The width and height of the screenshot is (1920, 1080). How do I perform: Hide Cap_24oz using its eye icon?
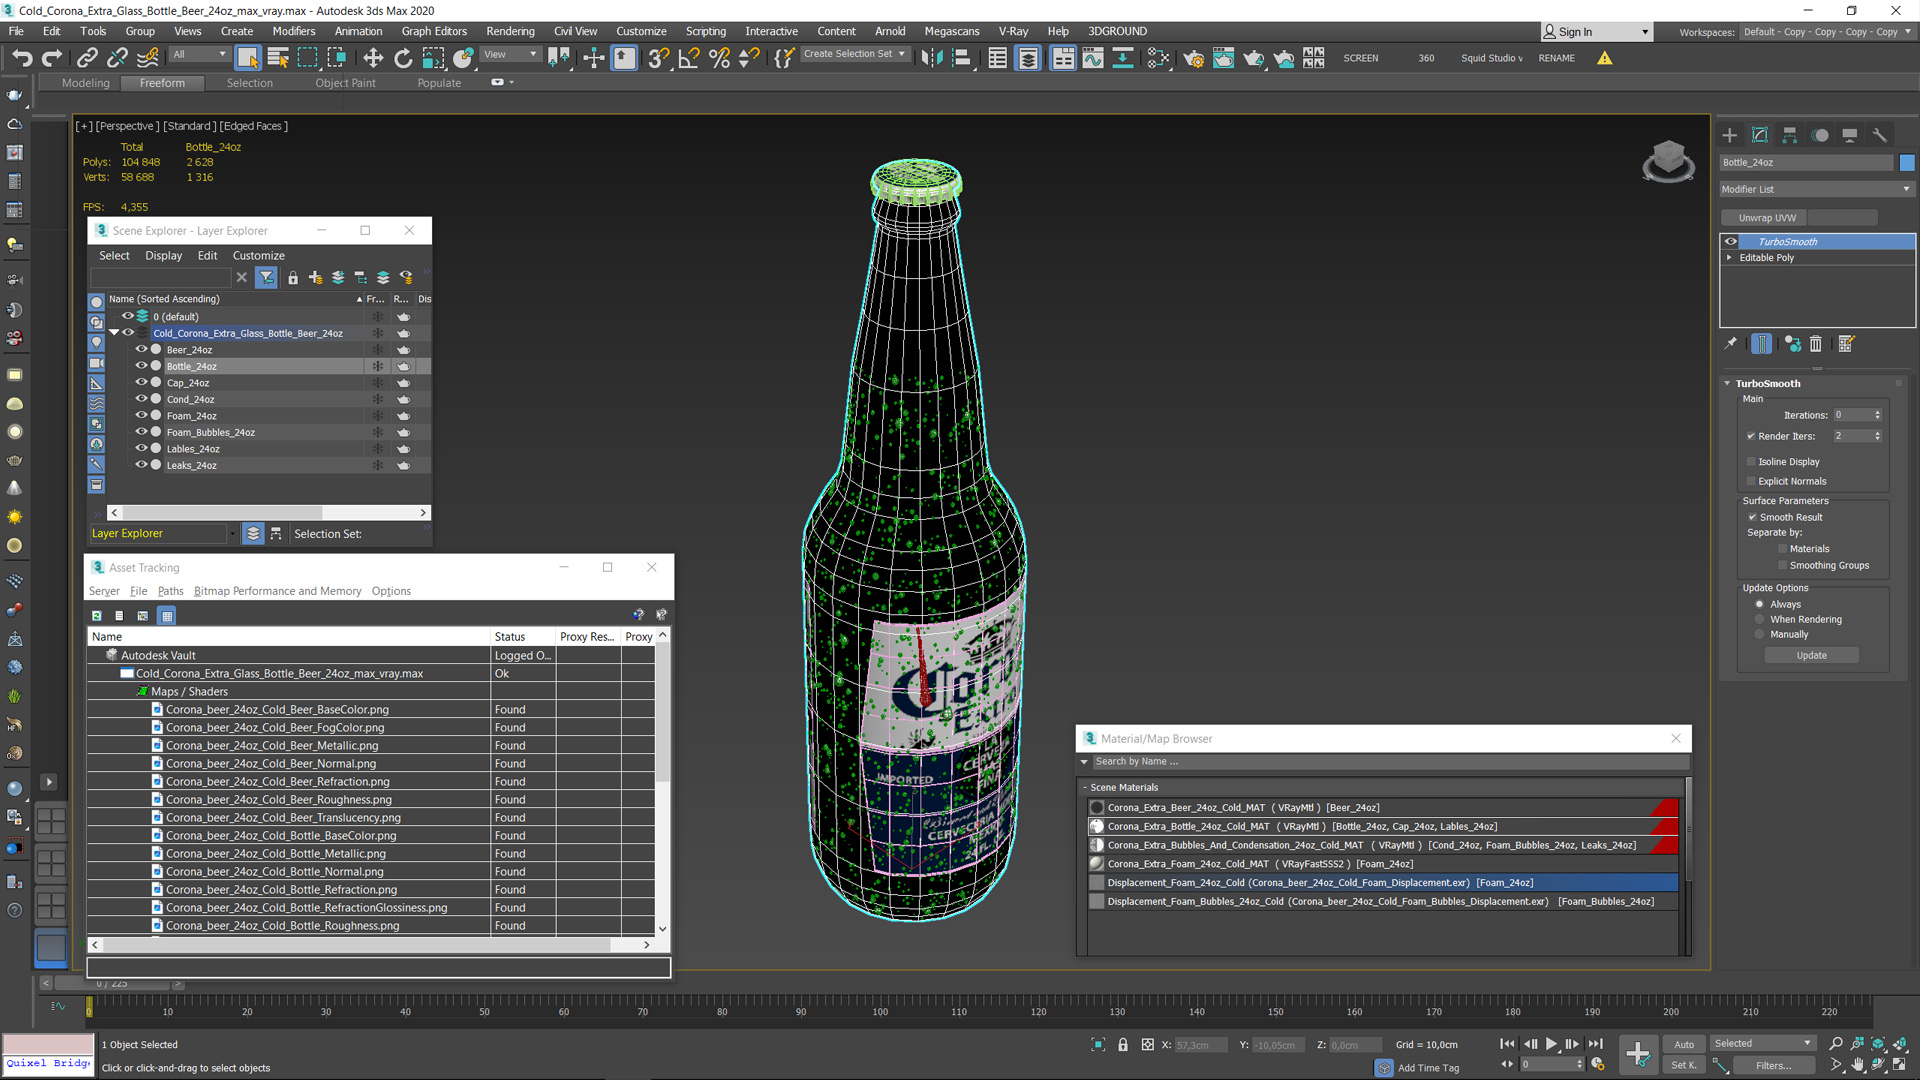(141, 383)
